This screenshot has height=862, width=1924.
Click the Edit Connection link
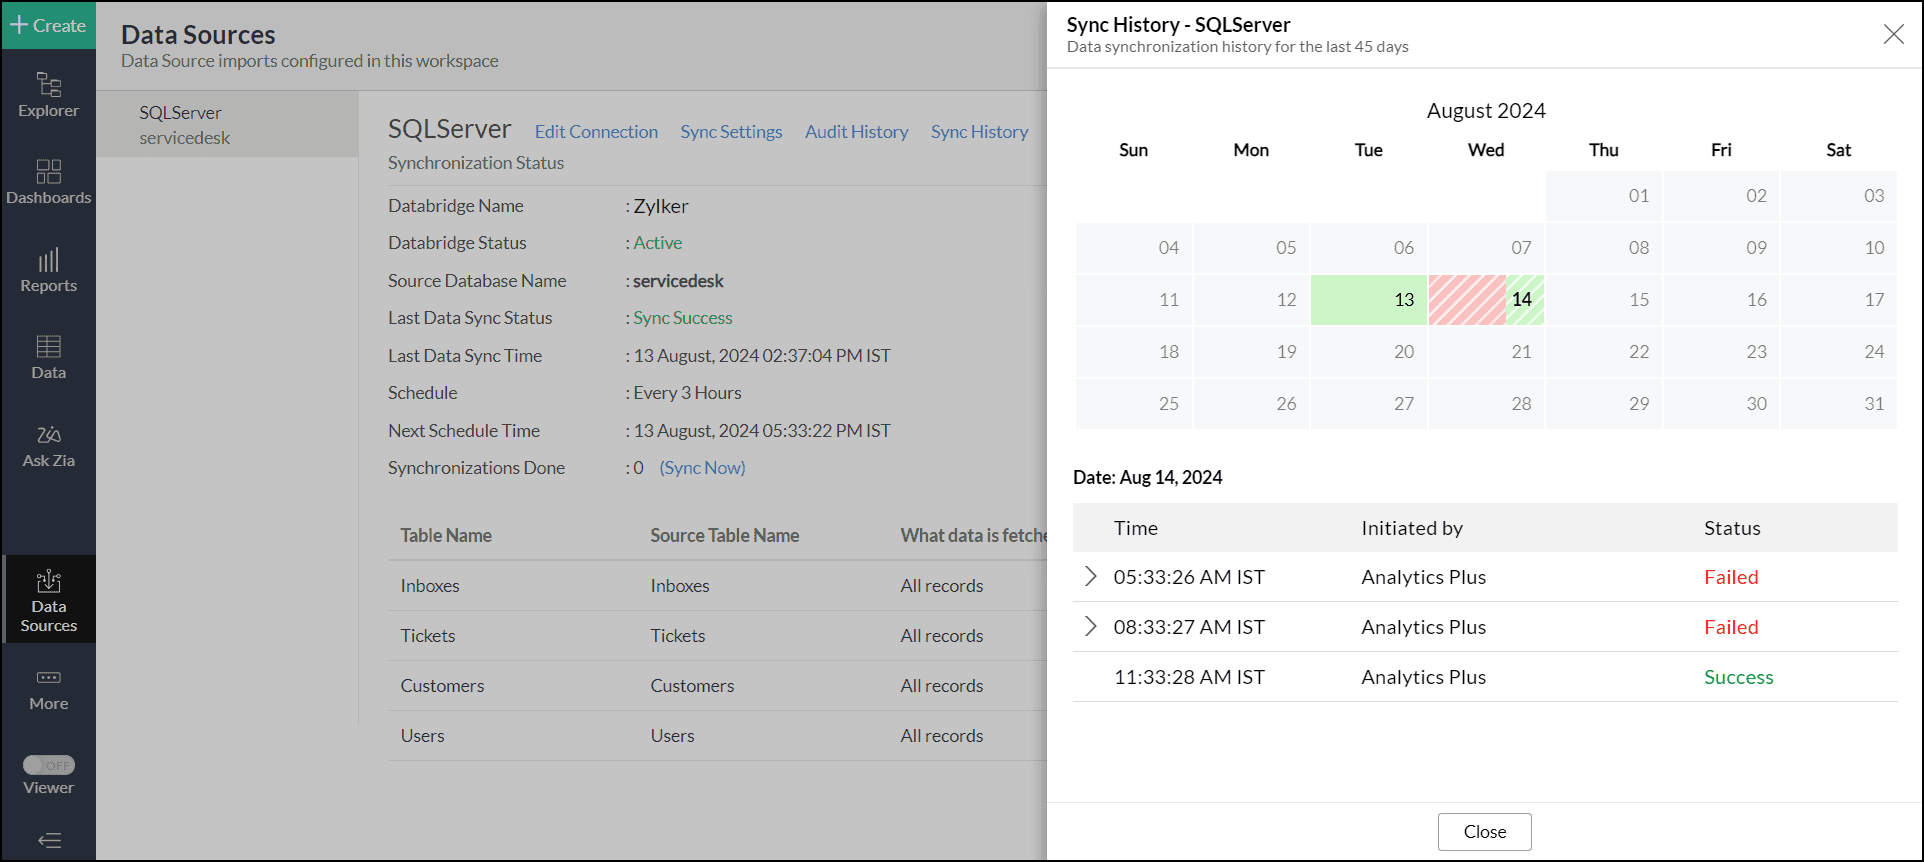(x=596, y=132)
